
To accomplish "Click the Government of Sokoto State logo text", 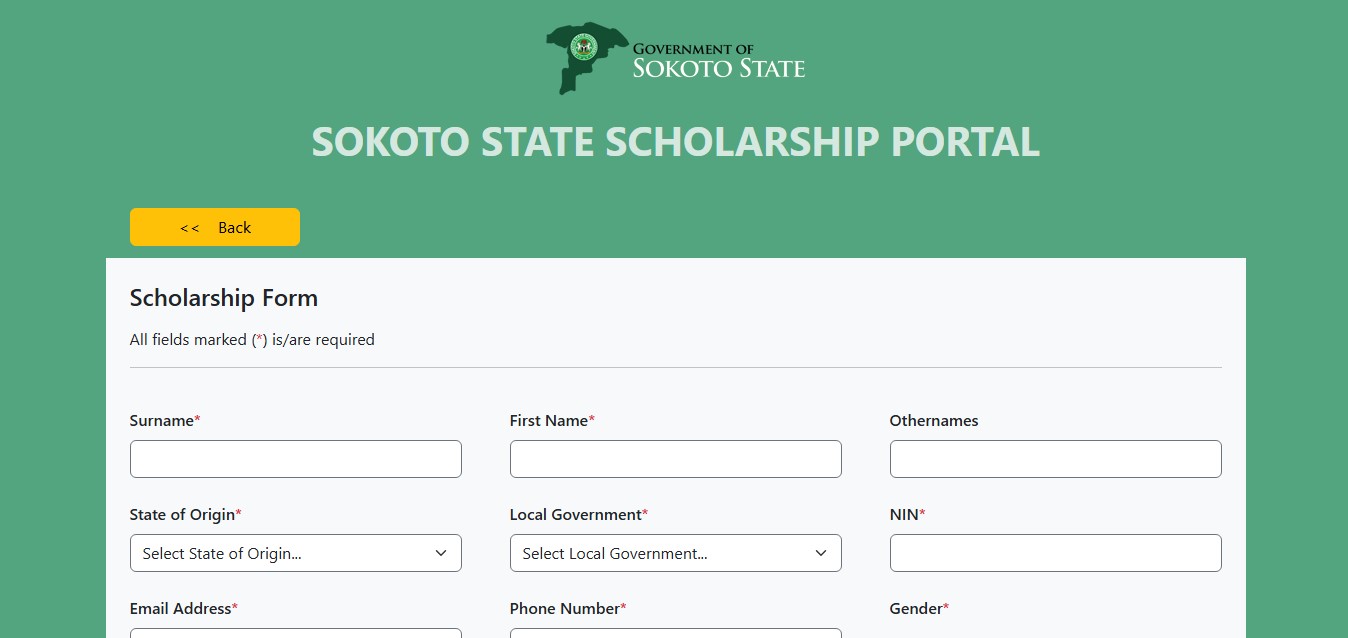I will pyautogui.click(x=718, y=61).
